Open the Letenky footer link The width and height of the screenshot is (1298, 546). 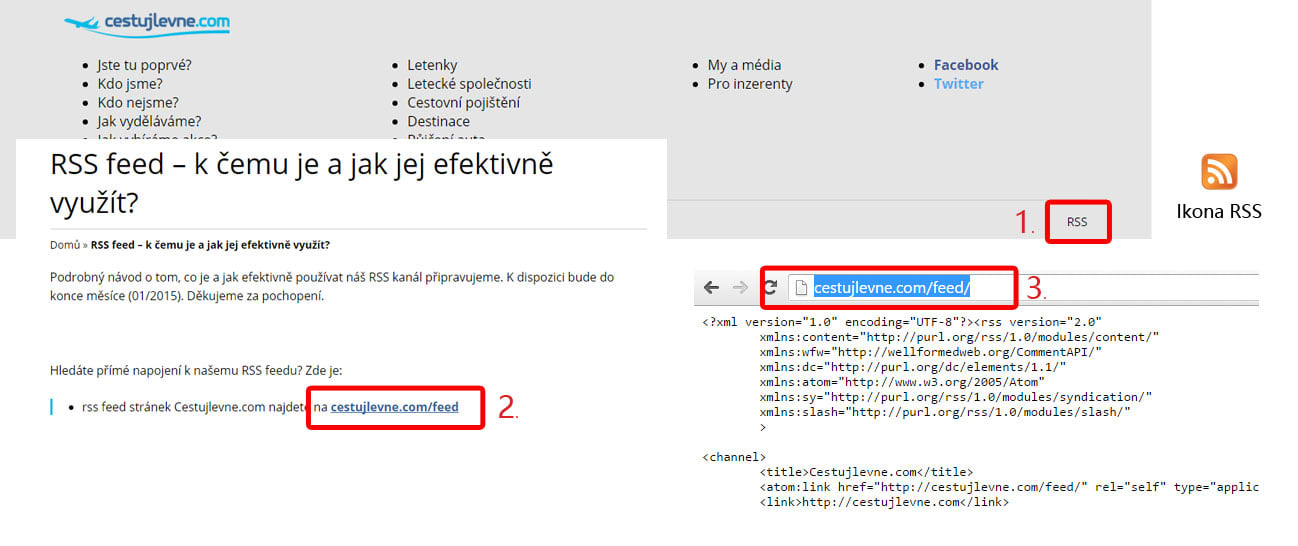(x=432, y=65)
